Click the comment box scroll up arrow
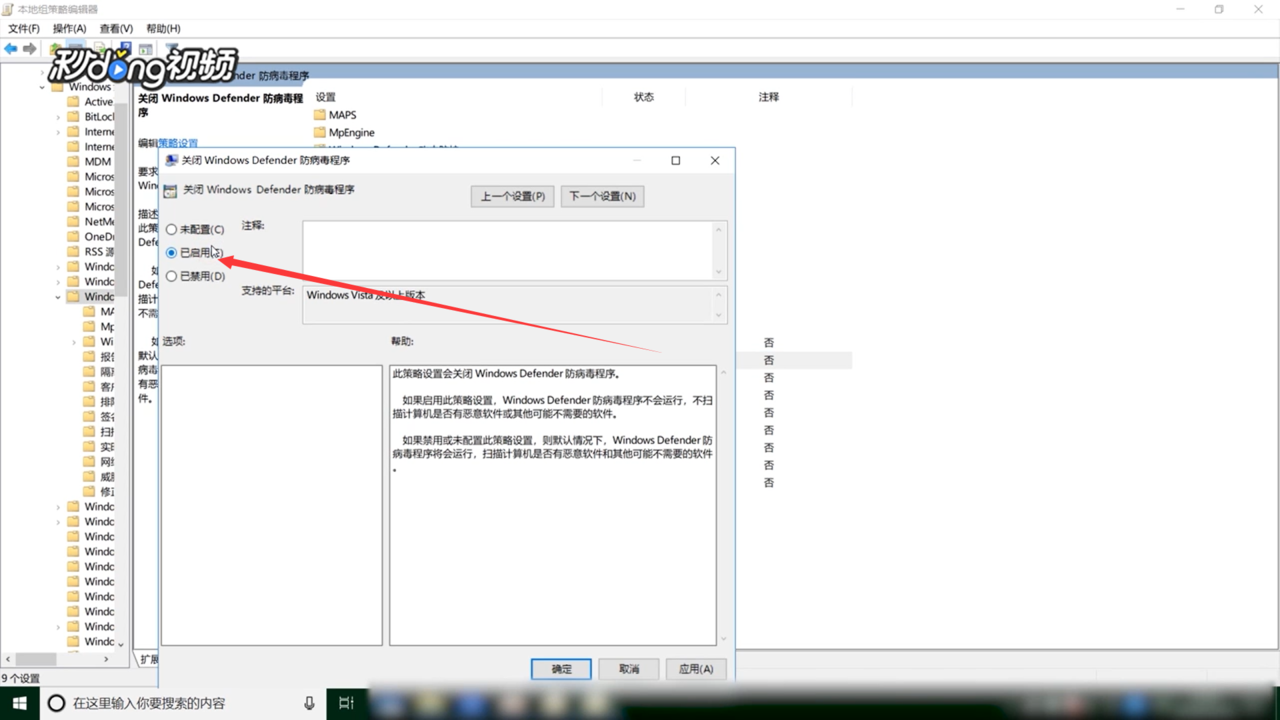 718,230
